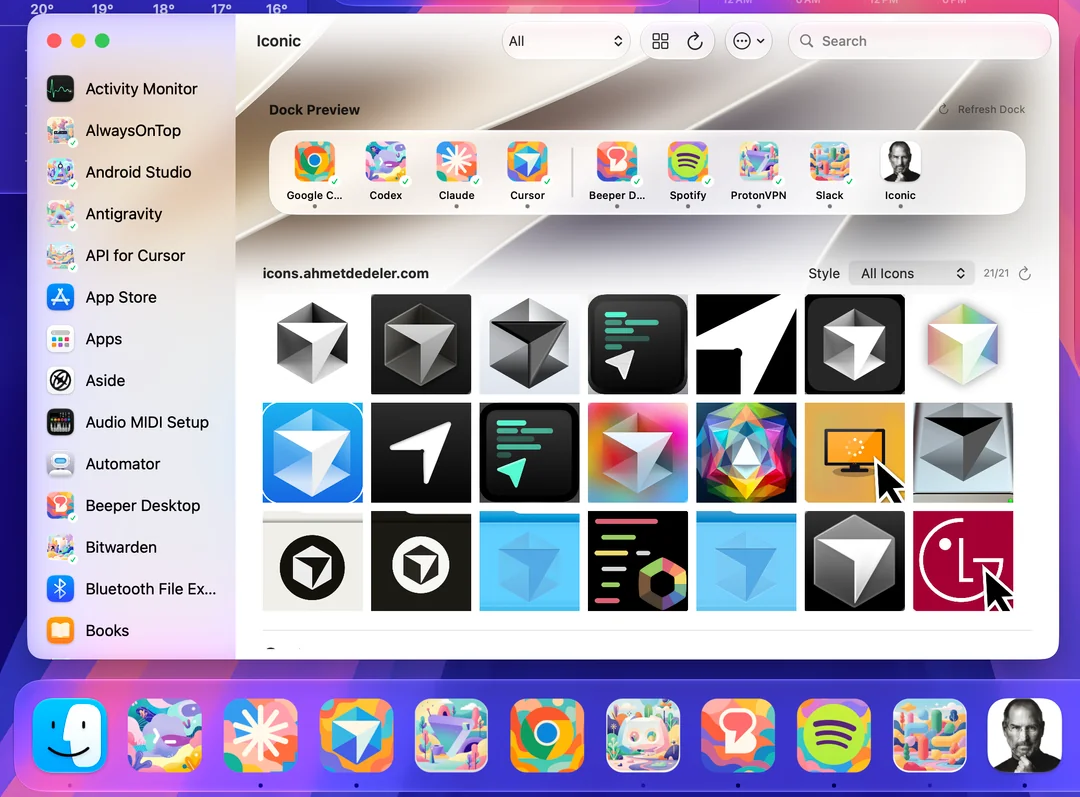Click the toolbar refresh icon

tap(695, 41)
